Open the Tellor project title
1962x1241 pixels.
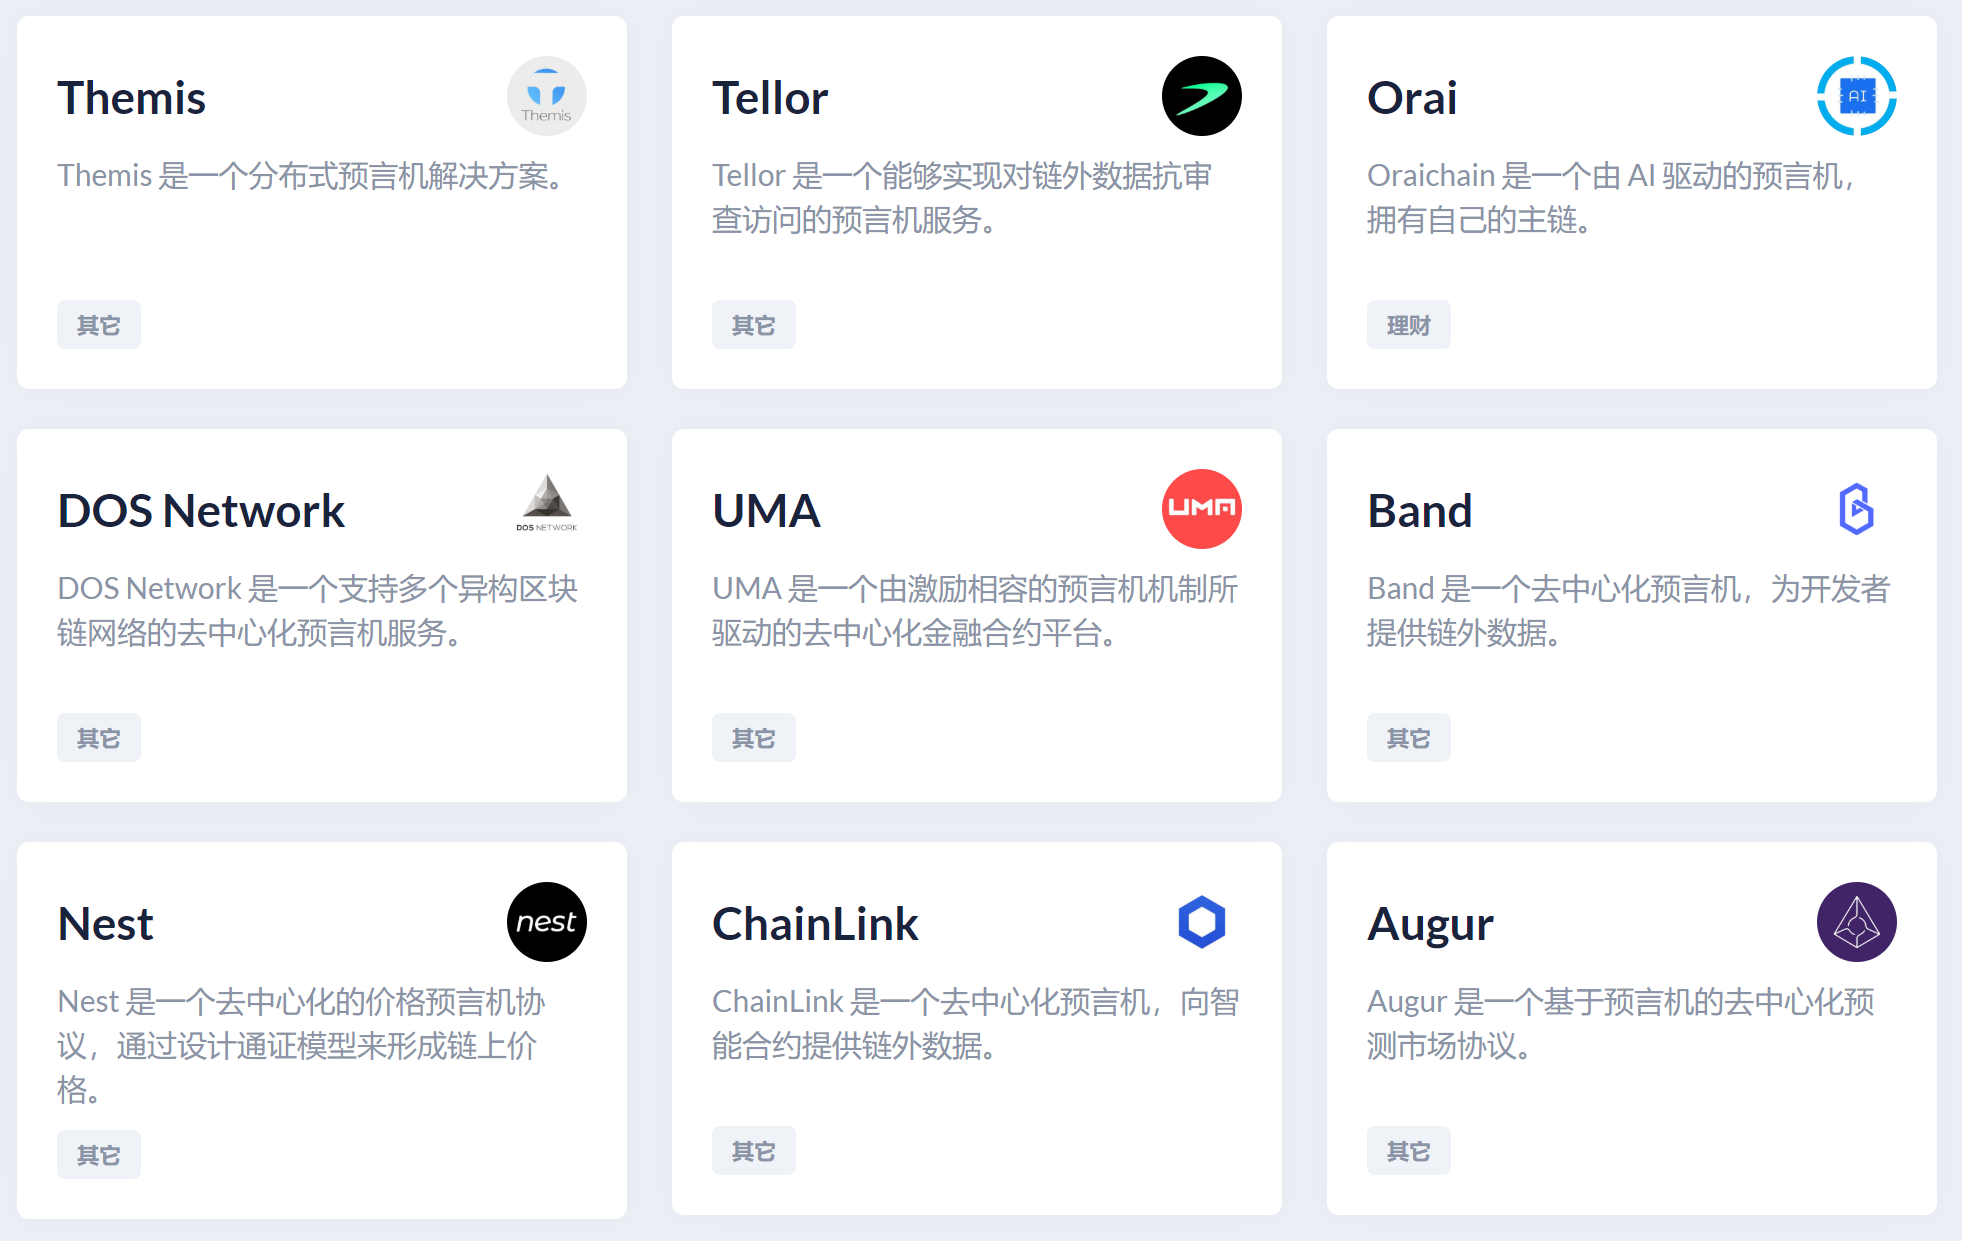[770, 98]
